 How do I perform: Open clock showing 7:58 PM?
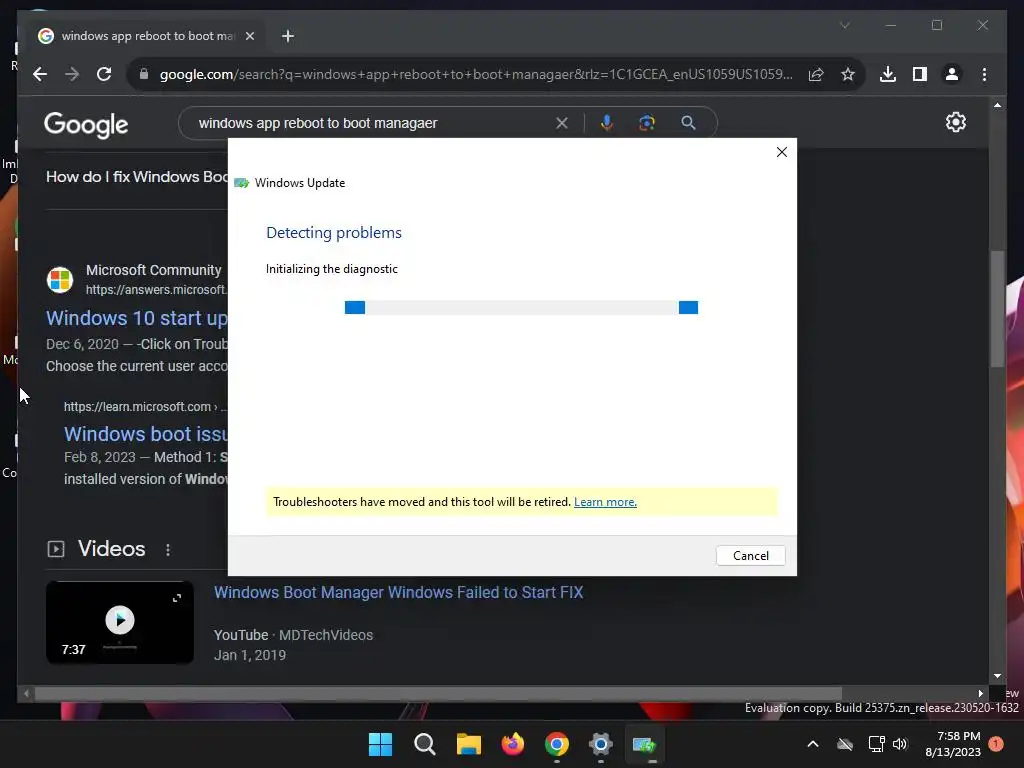pyautogui.click(x=953, y=744)
